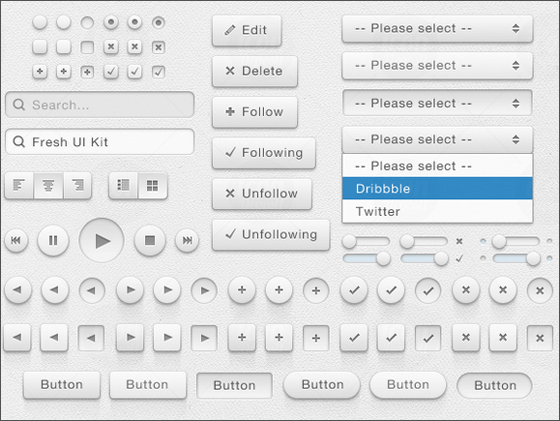This screenshot has width=560, height=421.
Task: Select the align left icon
Action: 19,185
